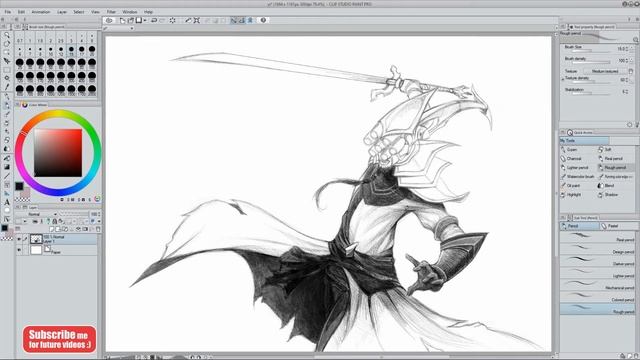Toggle first snap icon in command bar

pos(233,20)
